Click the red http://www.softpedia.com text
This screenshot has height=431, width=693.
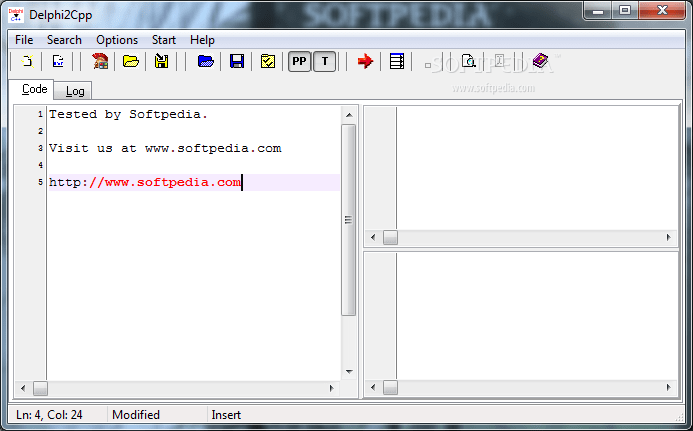pyautogui.click(x=165, y=182)
